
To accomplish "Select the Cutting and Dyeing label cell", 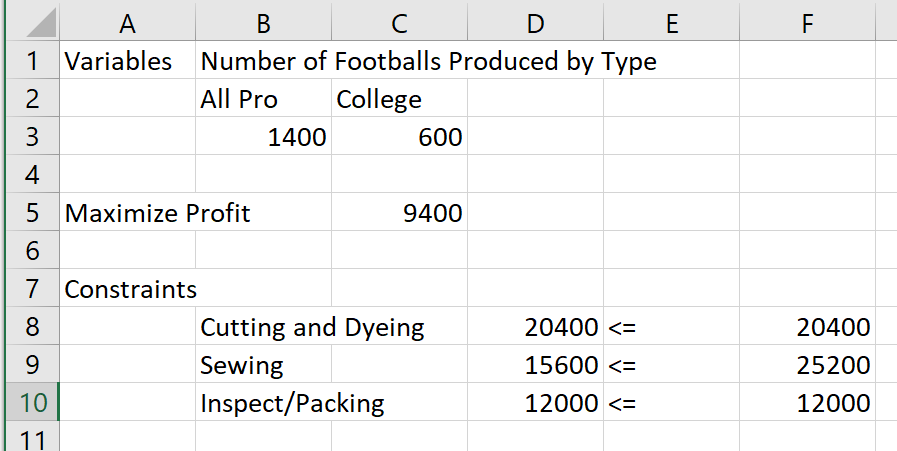I will coord(263,327).
